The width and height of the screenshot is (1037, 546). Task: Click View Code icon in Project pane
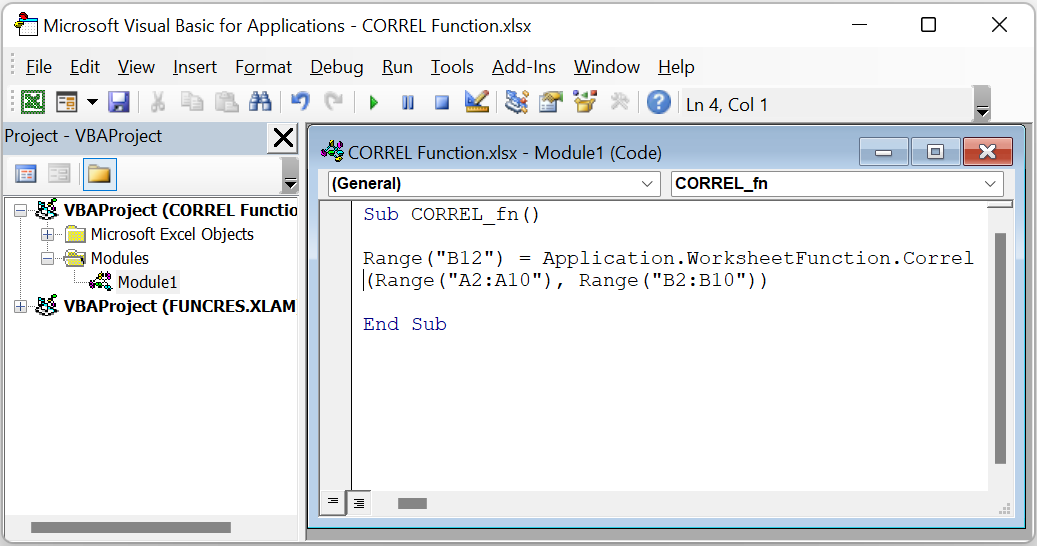(x=26, y=175)
